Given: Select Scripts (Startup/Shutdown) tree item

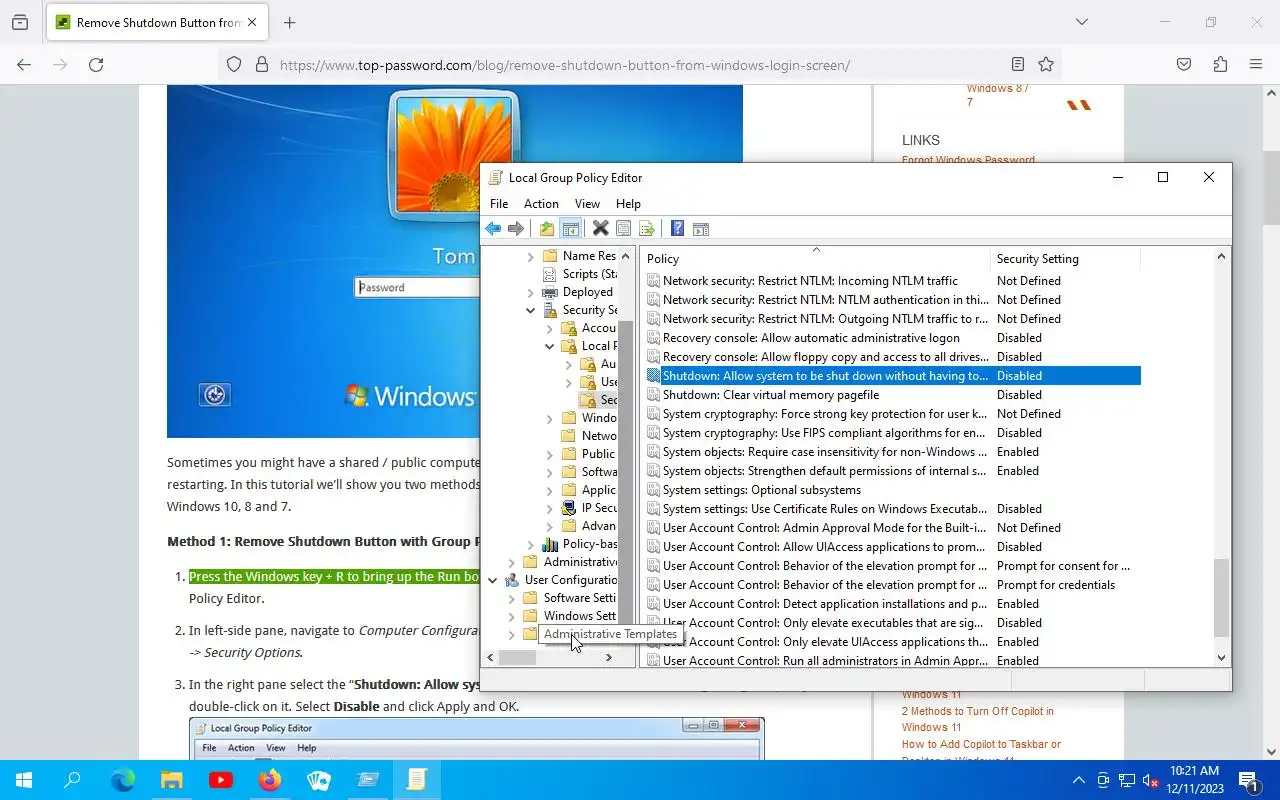Looking at the screenshot, I should point(581,274).
